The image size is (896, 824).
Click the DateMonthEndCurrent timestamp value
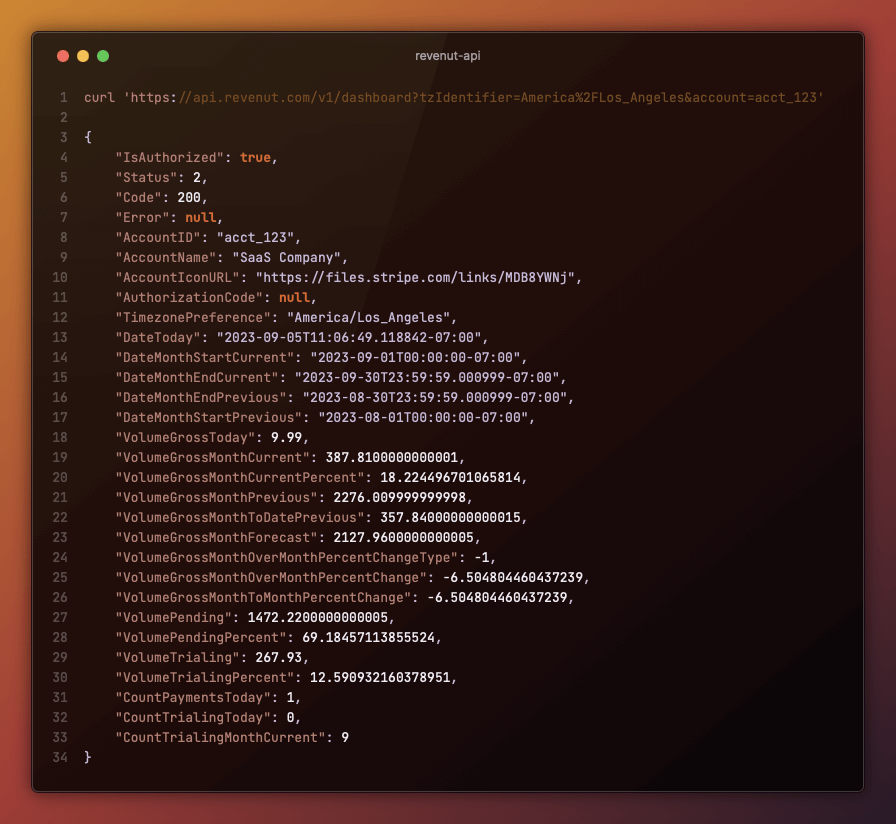coord(427,378)
